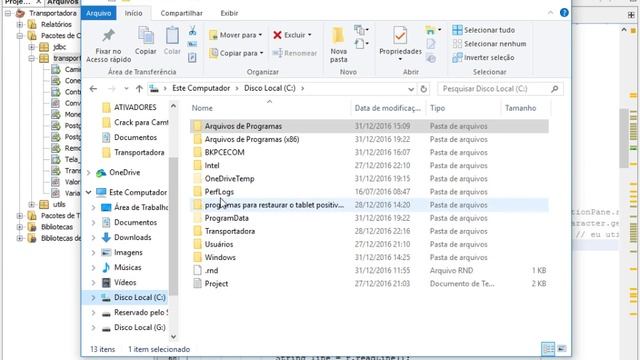This screenshot has height=360, width=640.
Task: Collapse the ribbon with chevron
Action: (x=550, y=13)
